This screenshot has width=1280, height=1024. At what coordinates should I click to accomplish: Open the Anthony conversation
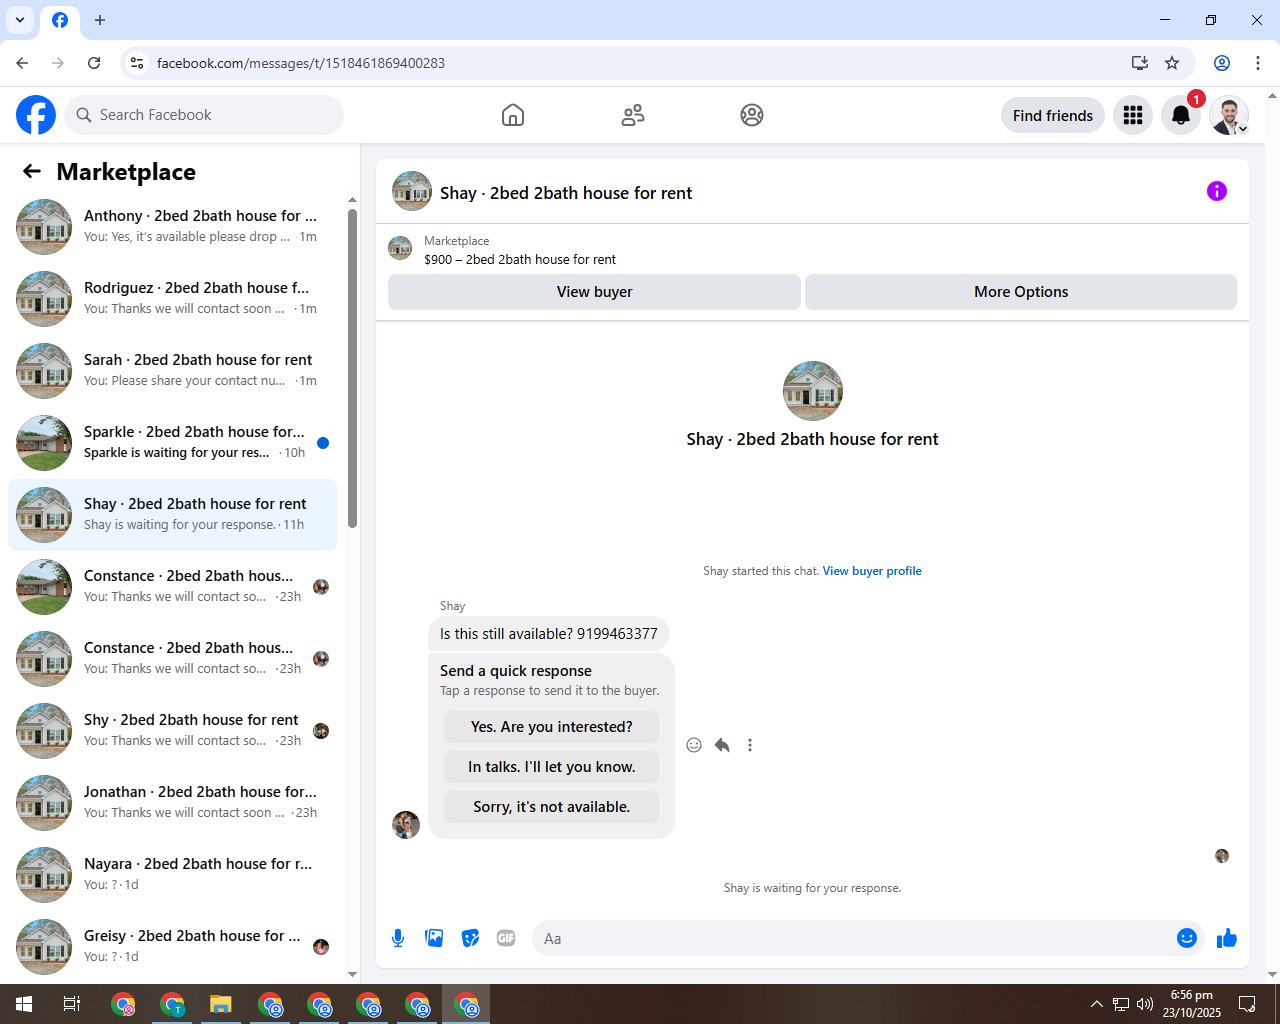point(172,226)
